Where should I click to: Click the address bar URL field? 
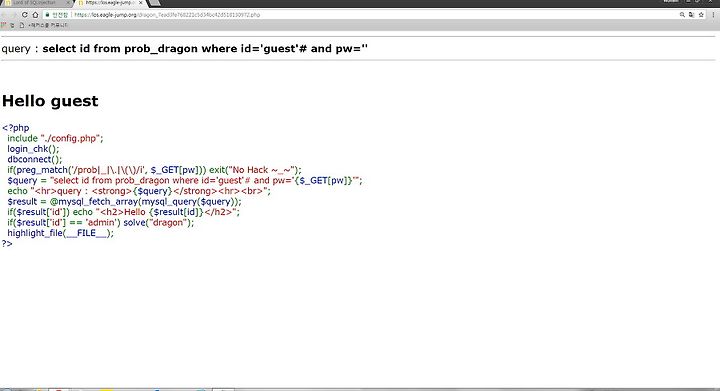pos(358,15)
